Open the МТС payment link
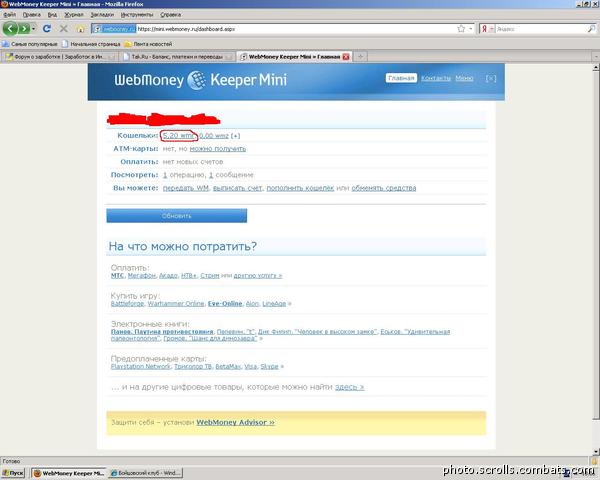Screen dimensions: 600x480 [117, 276]
